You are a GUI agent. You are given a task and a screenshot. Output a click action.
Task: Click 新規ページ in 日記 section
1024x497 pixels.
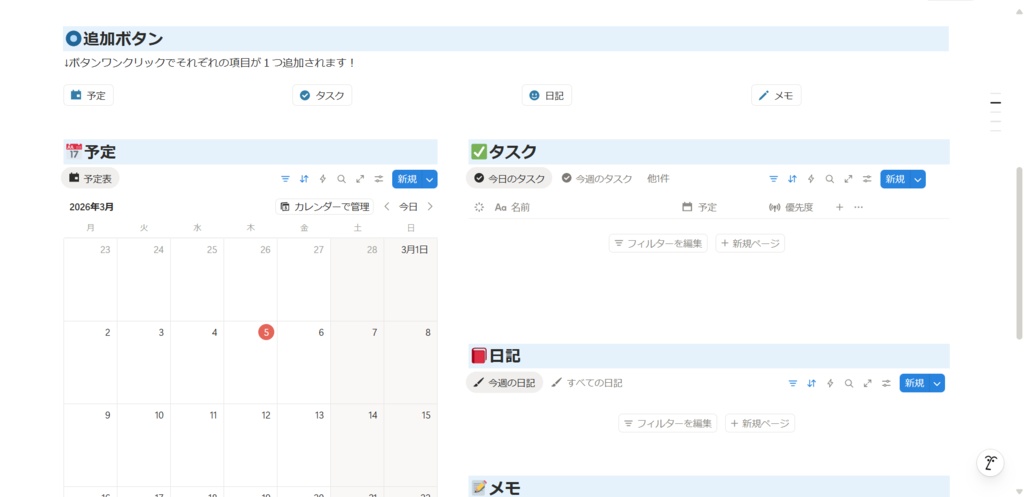(x=760, y=423)
